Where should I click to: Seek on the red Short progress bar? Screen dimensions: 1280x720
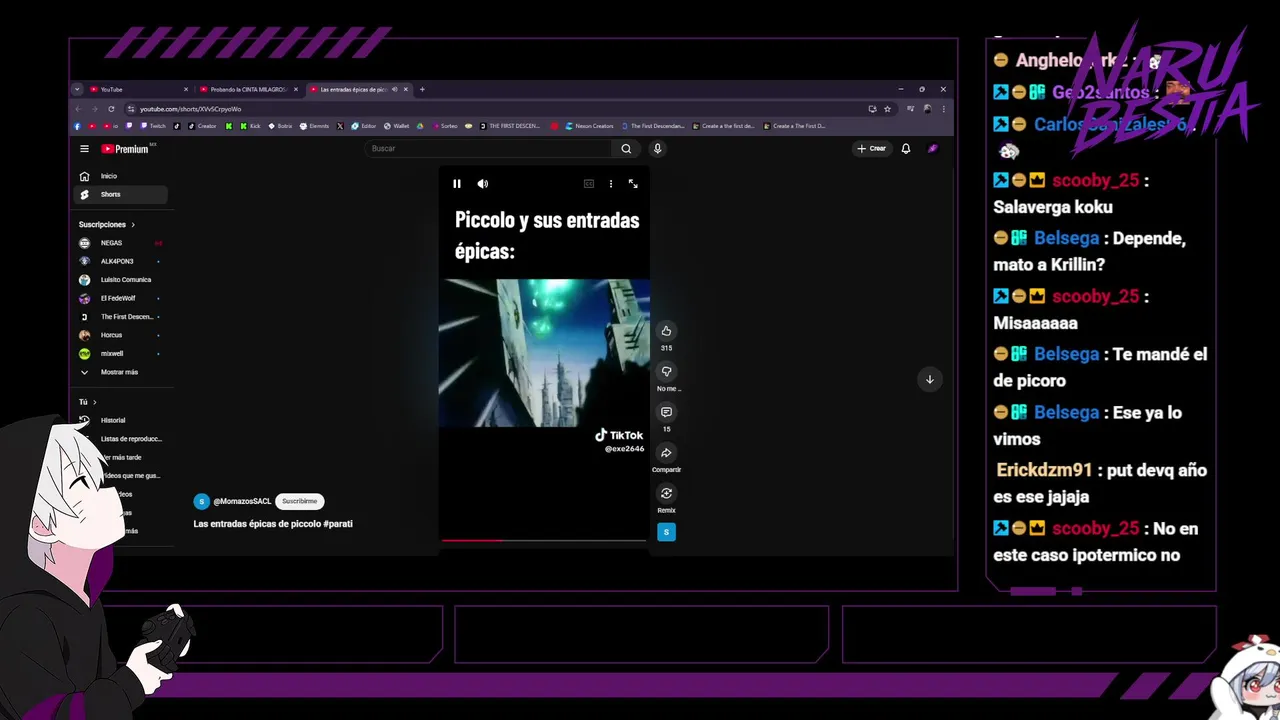544,540
